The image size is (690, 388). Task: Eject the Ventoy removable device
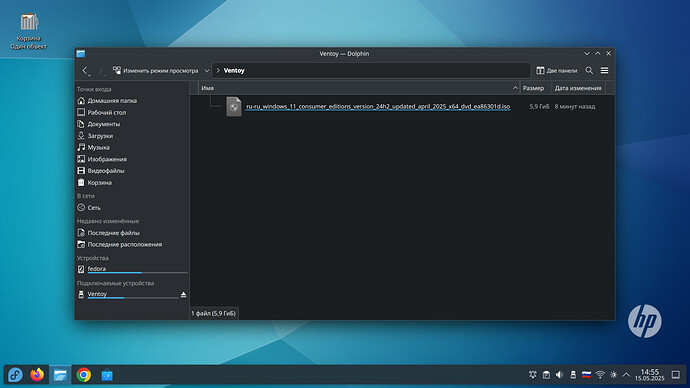(x=184, y=294)
